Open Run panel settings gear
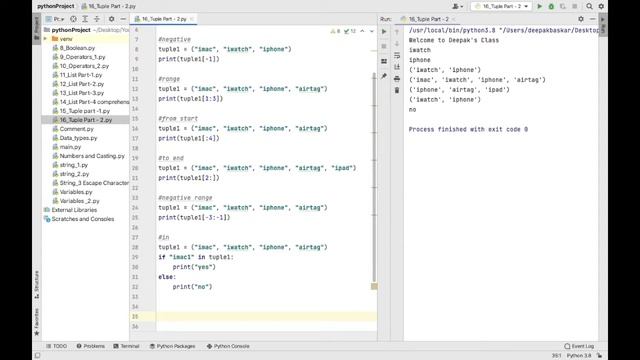 581,19
